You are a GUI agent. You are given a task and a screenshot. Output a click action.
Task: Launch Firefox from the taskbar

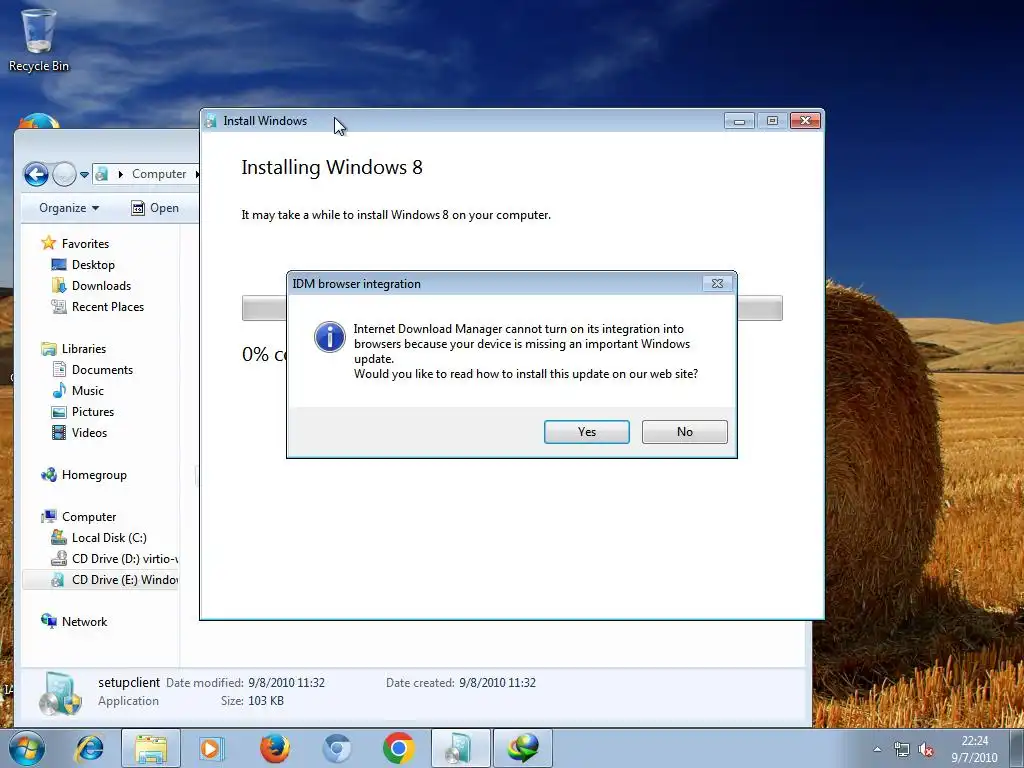coord(274,748)
